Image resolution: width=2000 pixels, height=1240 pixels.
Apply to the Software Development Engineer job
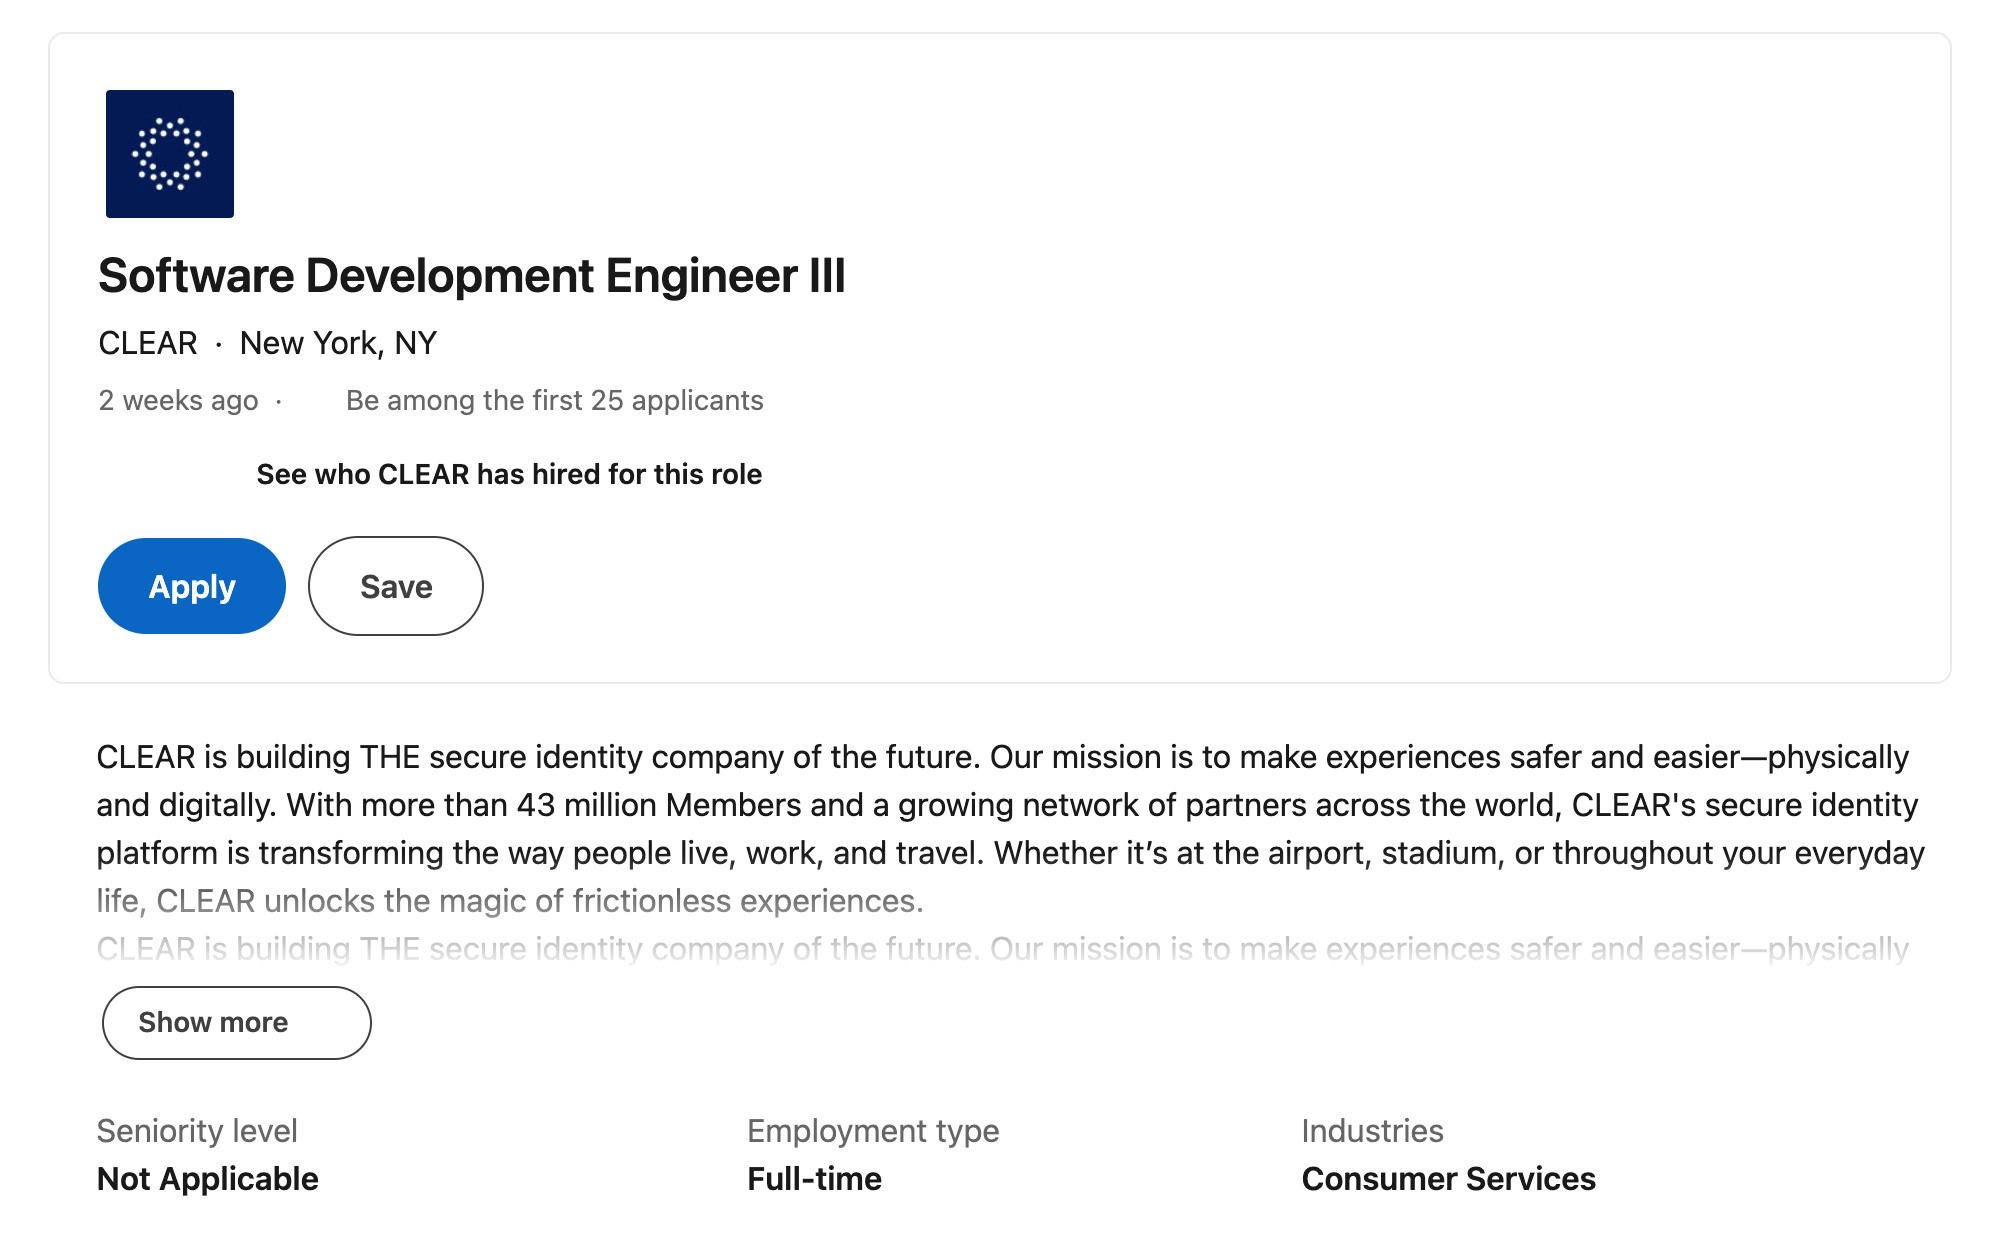(x=192, y=586)
